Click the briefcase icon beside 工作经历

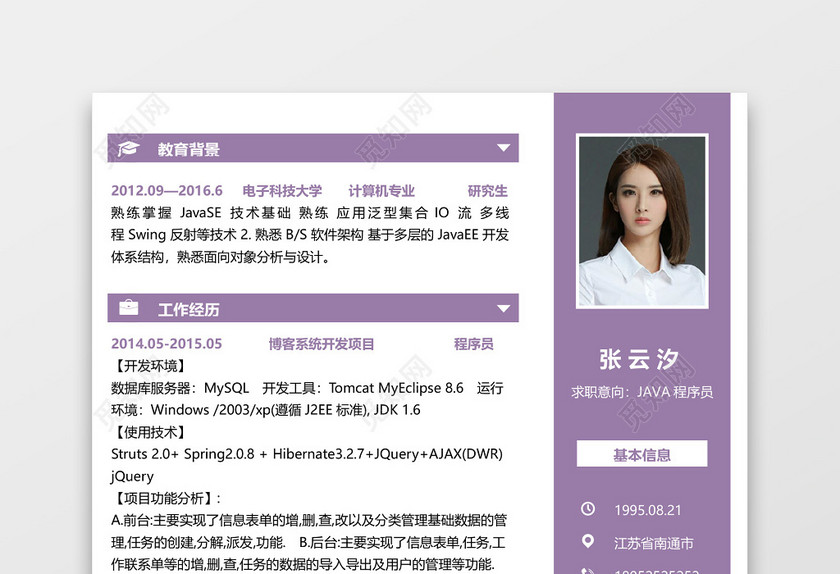click(129, 308)
